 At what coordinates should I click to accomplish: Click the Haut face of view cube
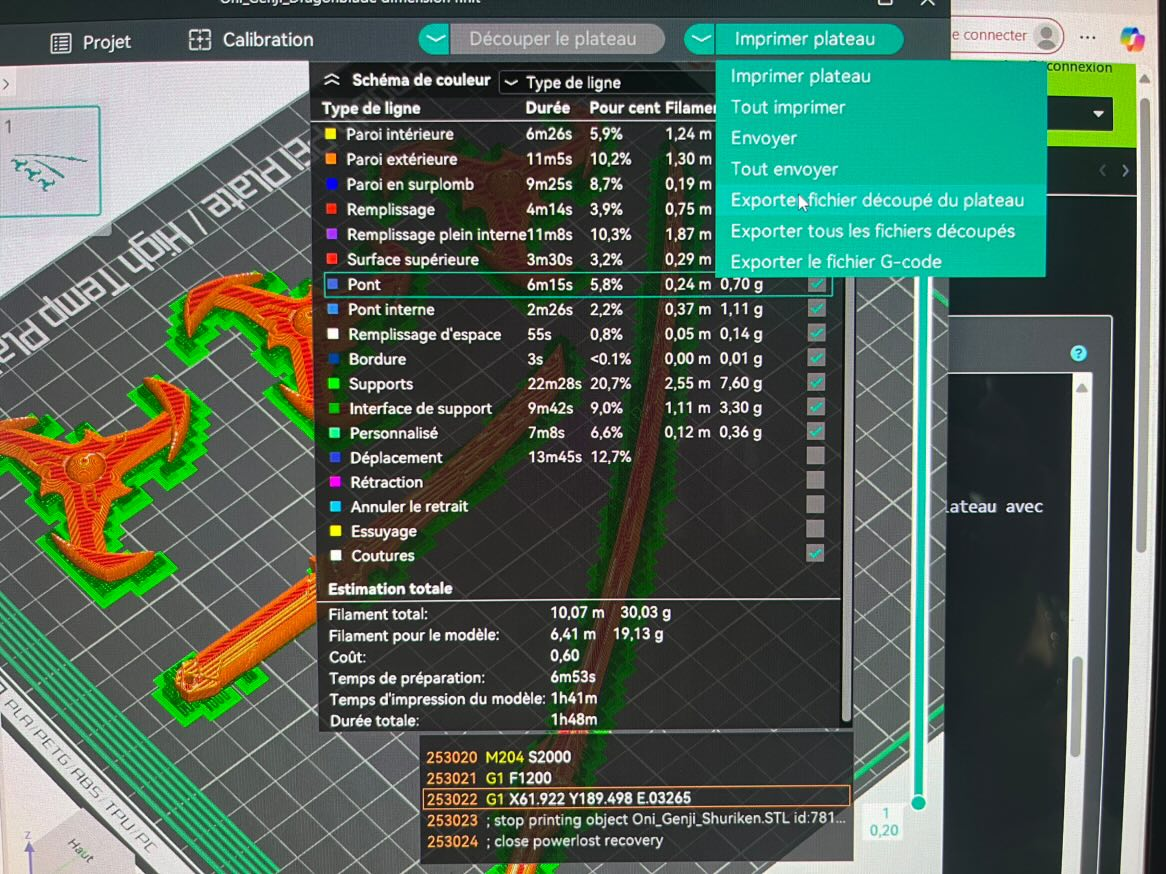click(x=80, y=852)
